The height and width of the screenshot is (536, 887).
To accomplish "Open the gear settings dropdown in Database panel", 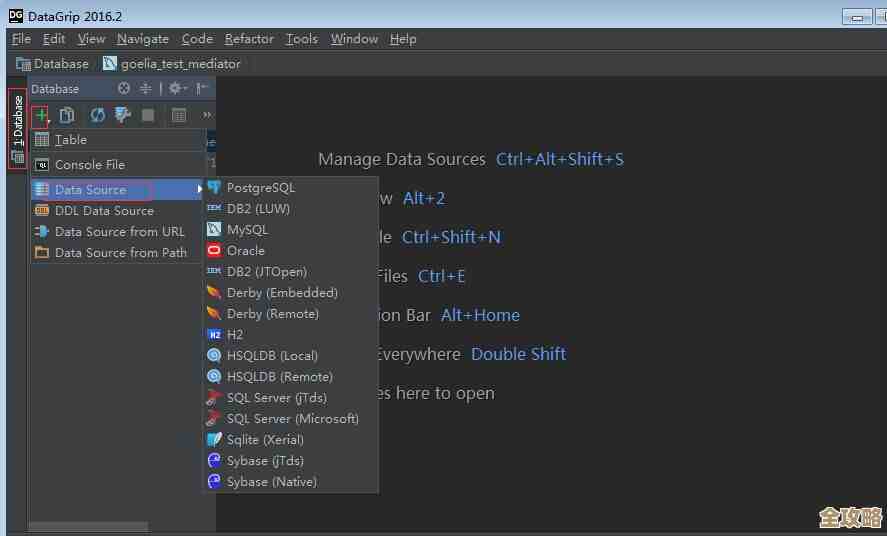I will coord(177,89).
